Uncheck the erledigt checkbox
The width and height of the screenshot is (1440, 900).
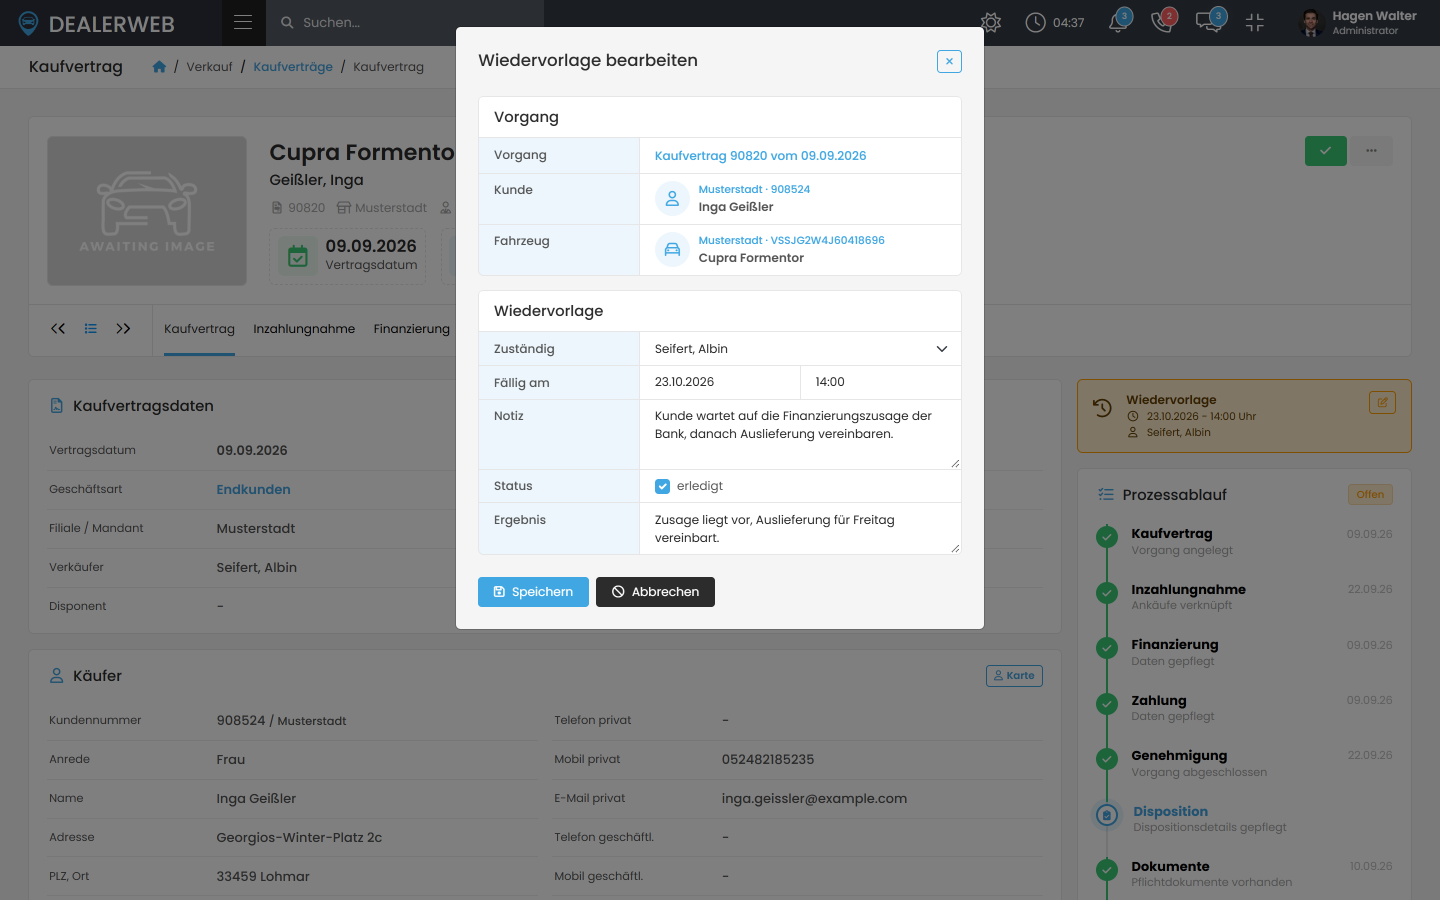pos(662,486)
